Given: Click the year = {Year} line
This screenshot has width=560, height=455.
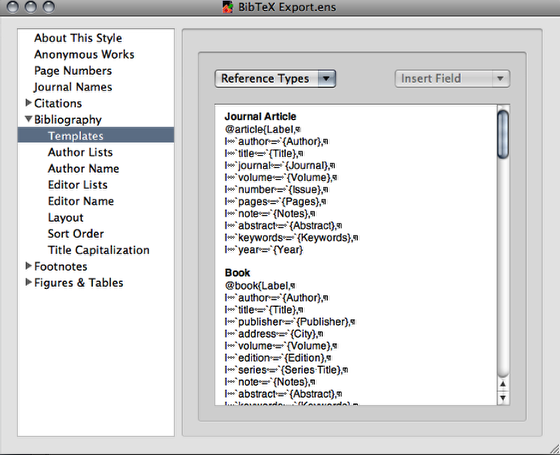Looking at the screenshot, I should click(264, 250).
